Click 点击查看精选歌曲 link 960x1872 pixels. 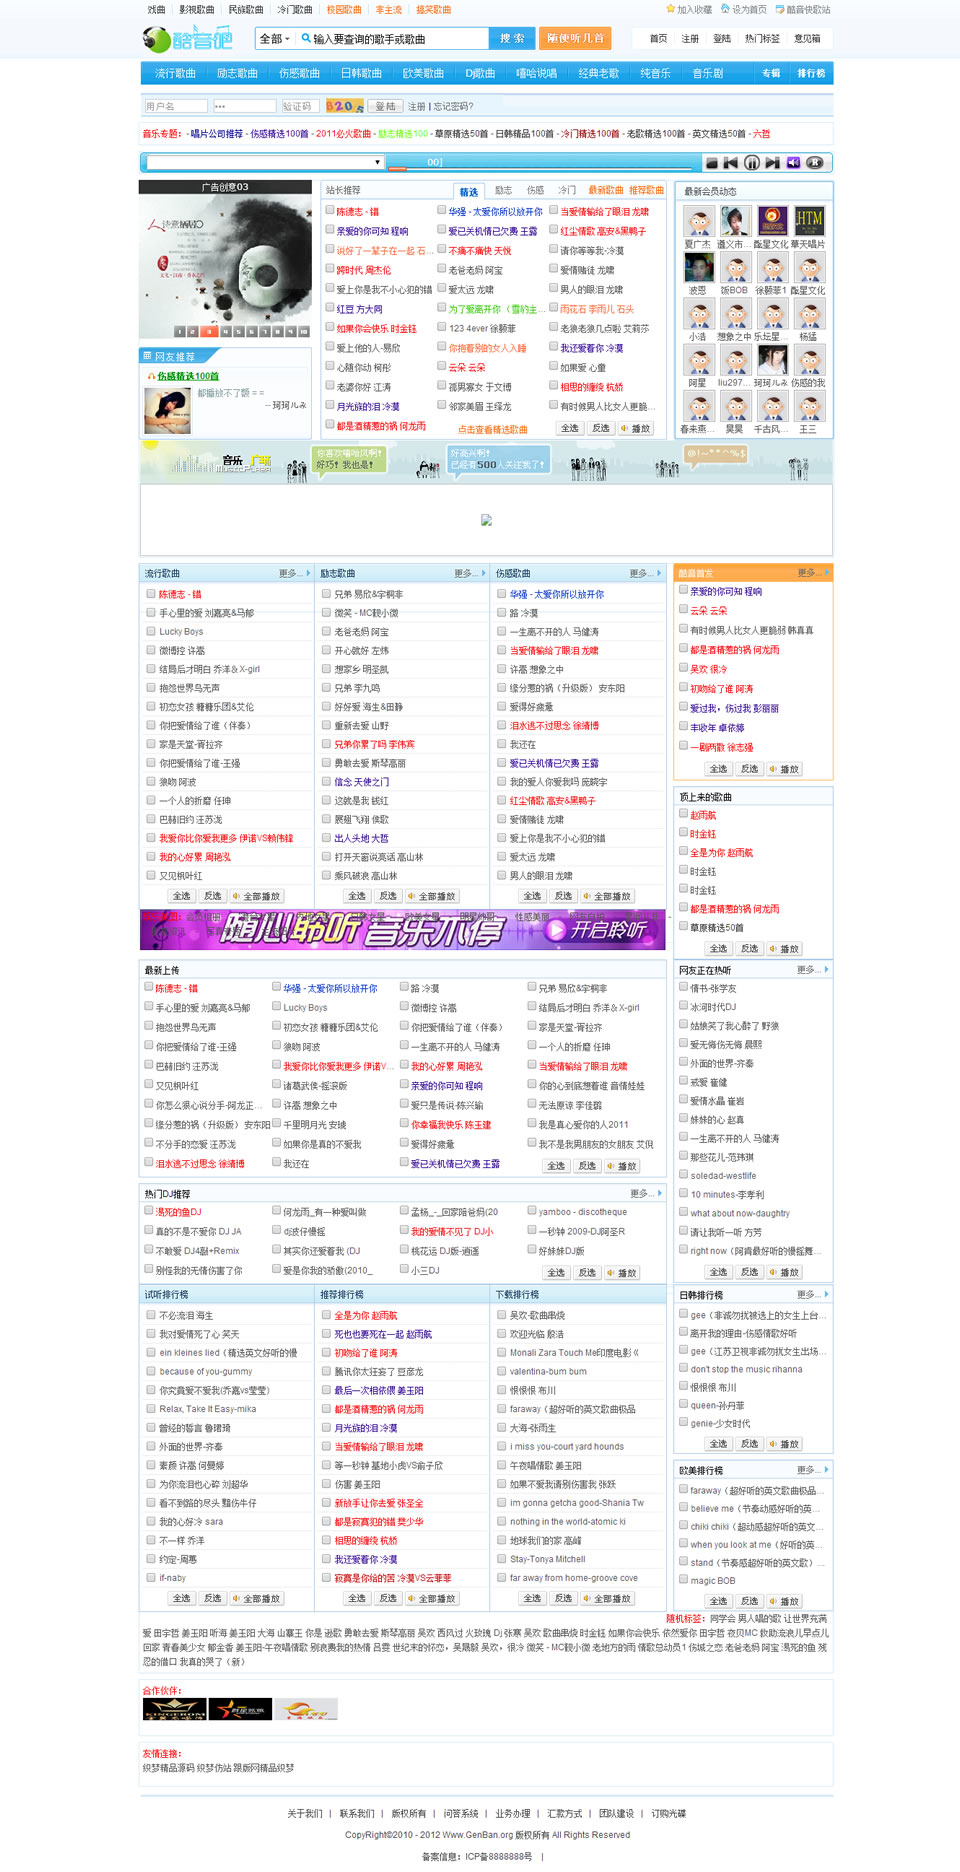click(492, 429)
